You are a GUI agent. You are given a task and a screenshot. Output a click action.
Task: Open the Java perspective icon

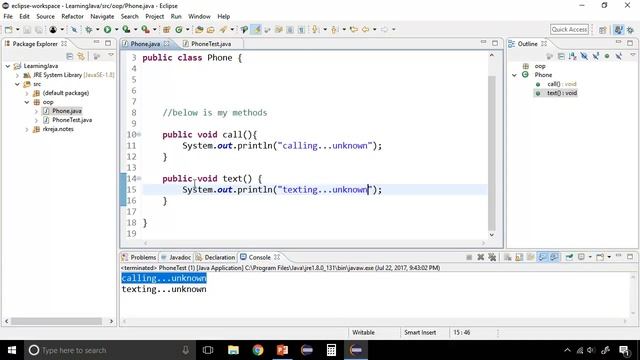[x=618, y=30]
